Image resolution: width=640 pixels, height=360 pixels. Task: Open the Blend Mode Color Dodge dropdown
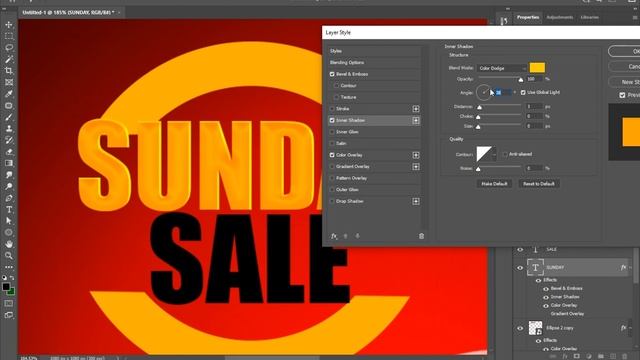click(502, 68)
